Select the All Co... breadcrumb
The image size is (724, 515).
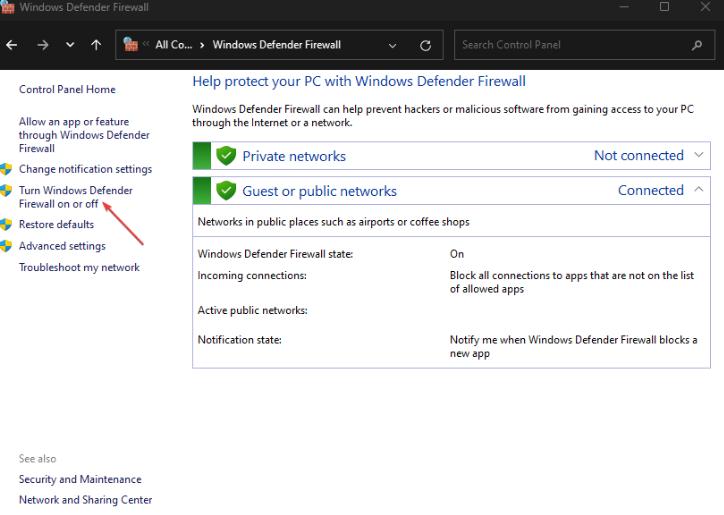pos(174,45)
